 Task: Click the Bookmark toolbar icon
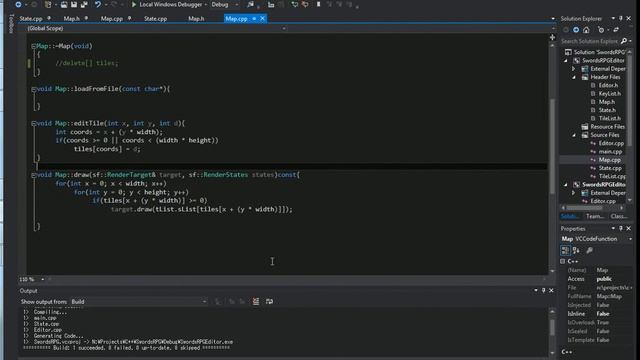point(318,4)
